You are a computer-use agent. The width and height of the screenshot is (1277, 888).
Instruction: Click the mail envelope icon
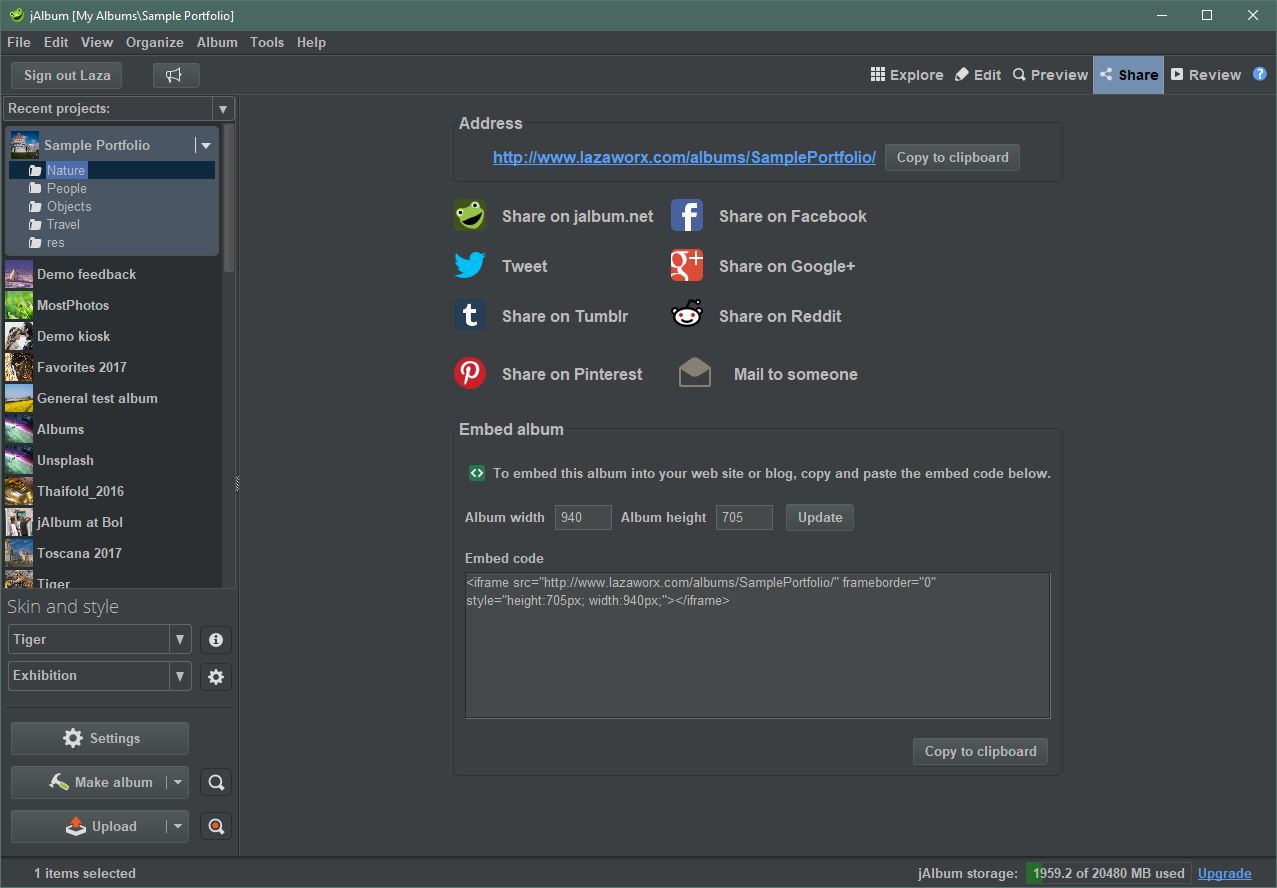pos(695,374)
